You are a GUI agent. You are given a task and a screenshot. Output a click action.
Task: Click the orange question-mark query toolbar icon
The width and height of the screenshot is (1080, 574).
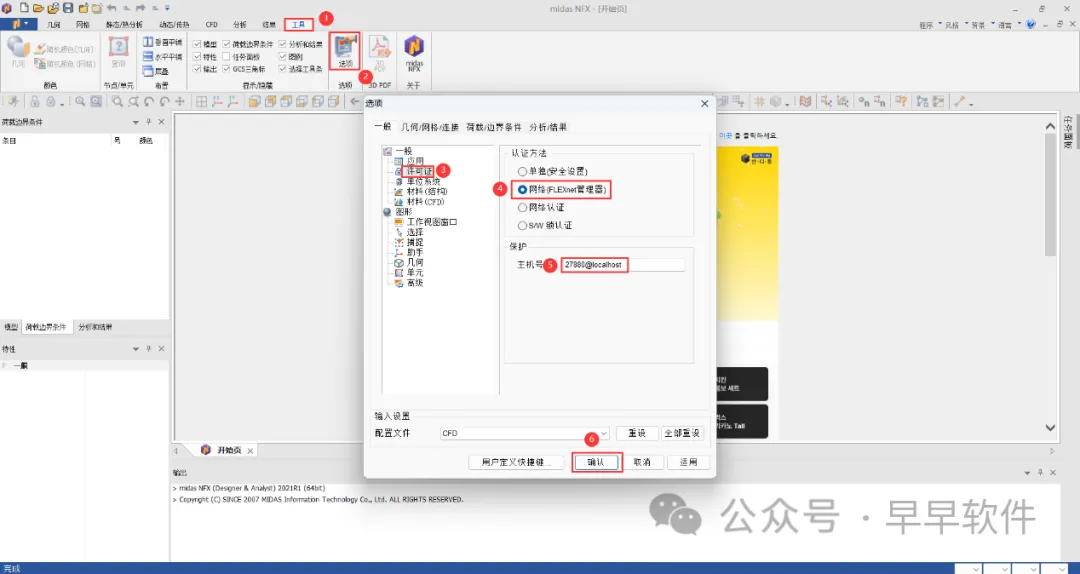[x=901, y=102]
